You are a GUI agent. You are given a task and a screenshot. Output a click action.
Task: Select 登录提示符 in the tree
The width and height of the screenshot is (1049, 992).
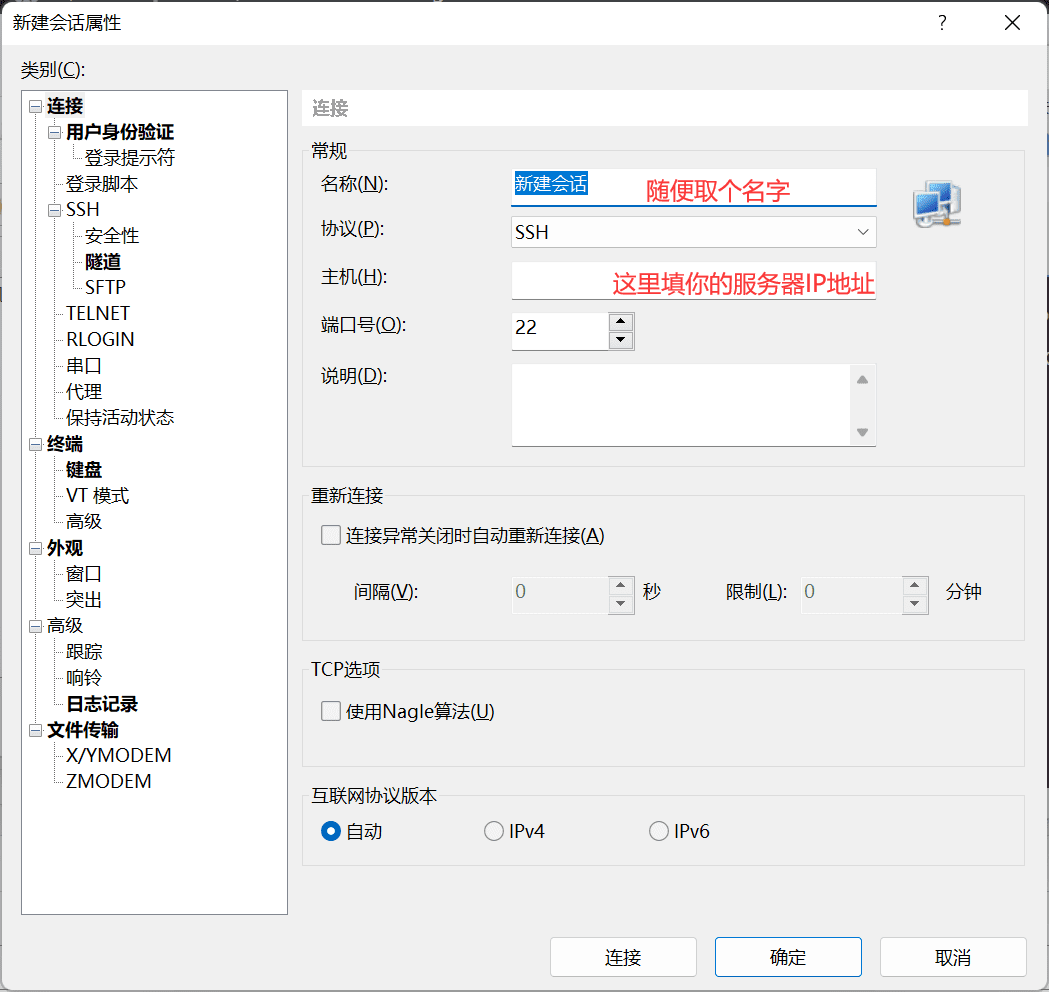pos(130,158)
